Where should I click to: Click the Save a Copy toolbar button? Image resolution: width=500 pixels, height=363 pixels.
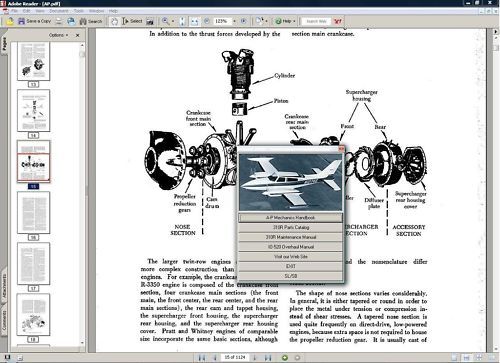coord(34,21)
